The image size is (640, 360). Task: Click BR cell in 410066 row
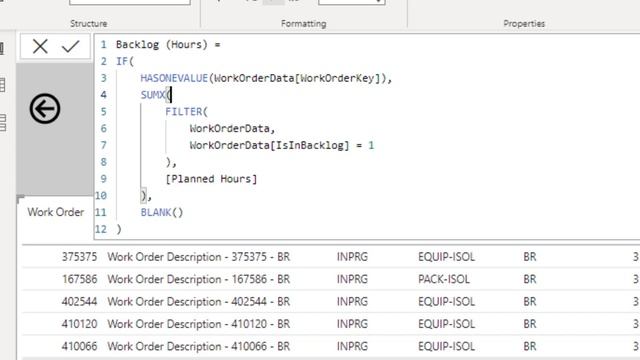pos(530,347)
